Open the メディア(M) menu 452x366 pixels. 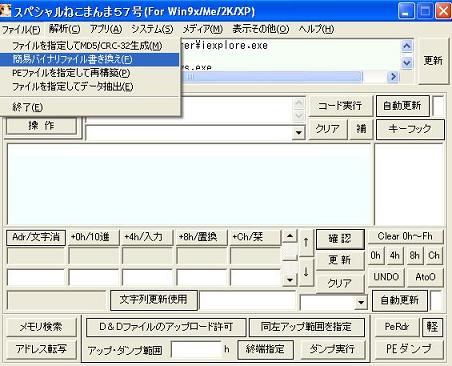click(x=202, y=29)
